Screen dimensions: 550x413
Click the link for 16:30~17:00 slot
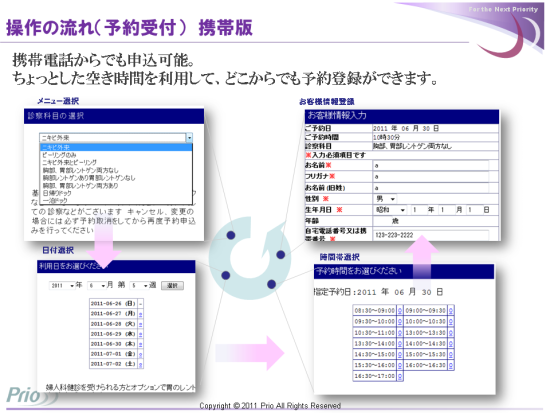click(400, 376)
